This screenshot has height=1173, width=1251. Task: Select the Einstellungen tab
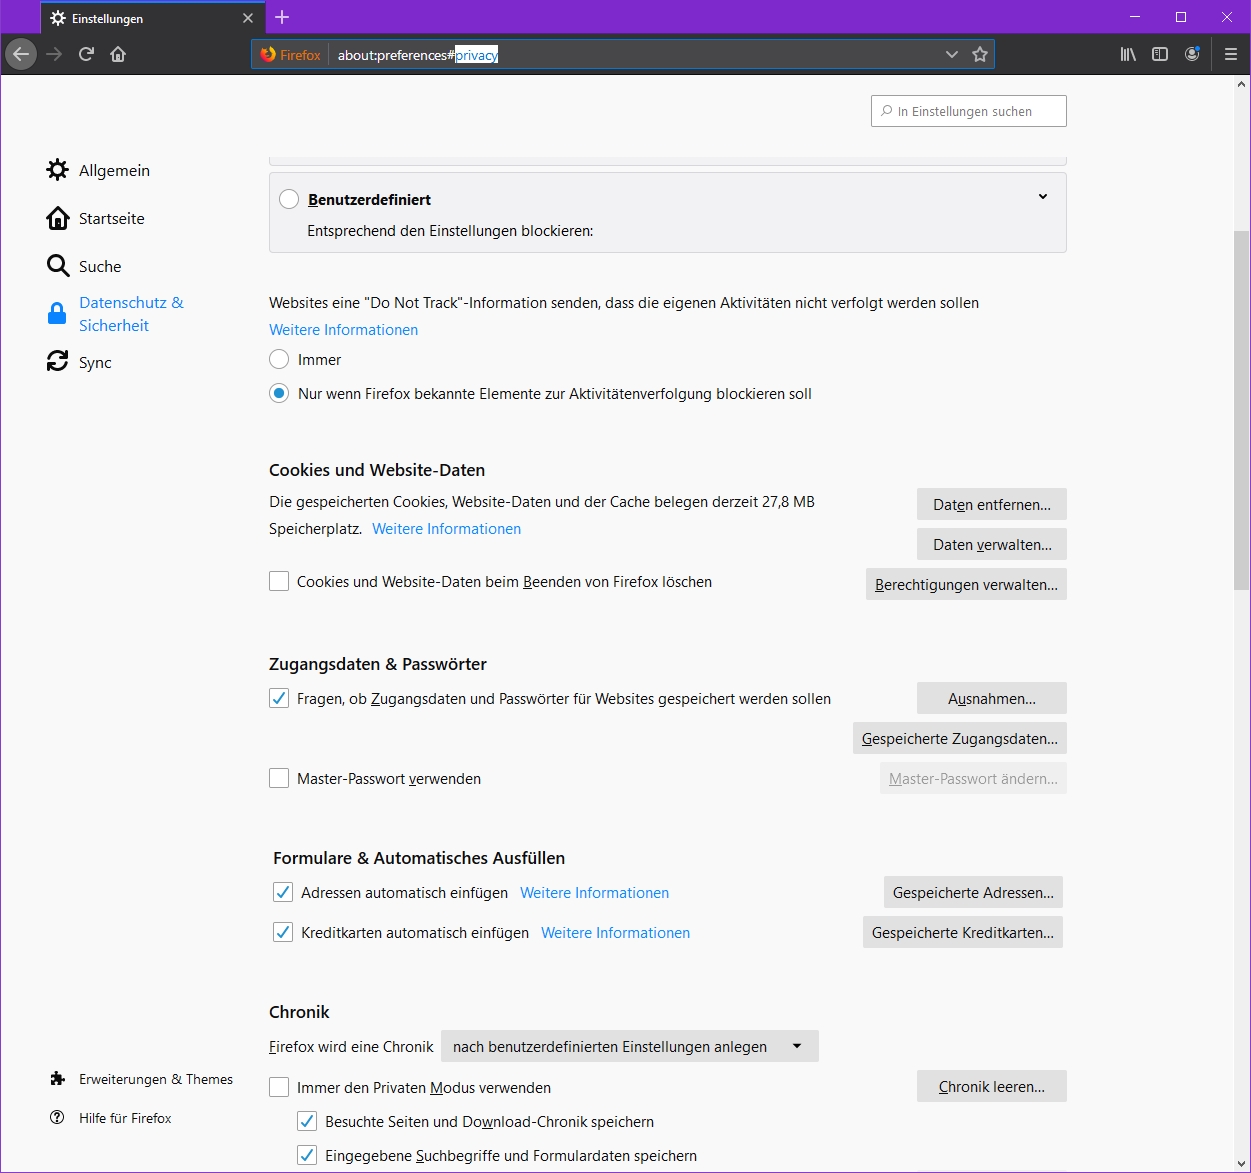[151, 18]
